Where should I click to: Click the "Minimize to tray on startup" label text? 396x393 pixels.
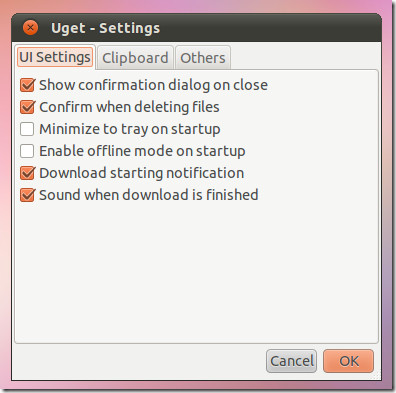130,129
